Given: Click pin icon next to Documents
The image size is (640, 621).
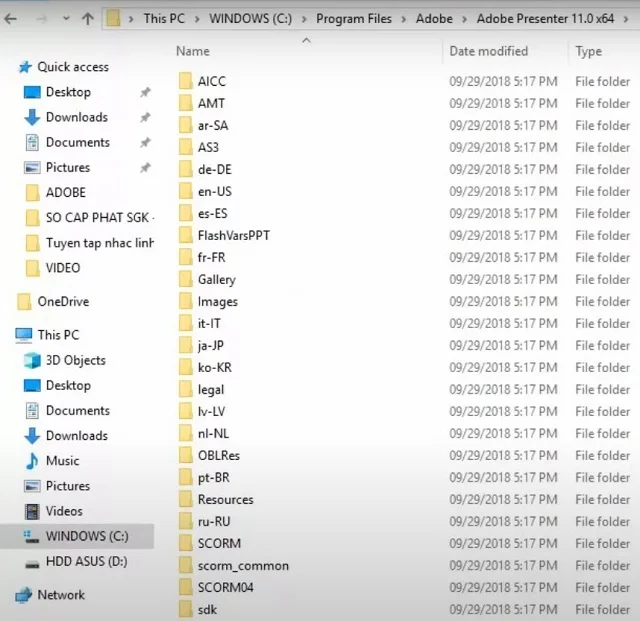Looking at the screenshot, I should pyautogui.click(x=145, y=142).
